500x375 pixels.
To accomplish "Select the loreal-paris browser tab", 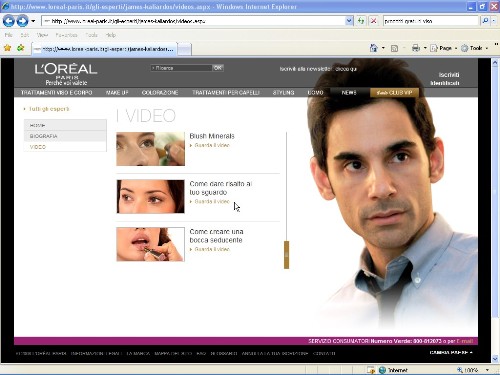I will (x=104, y=49).
